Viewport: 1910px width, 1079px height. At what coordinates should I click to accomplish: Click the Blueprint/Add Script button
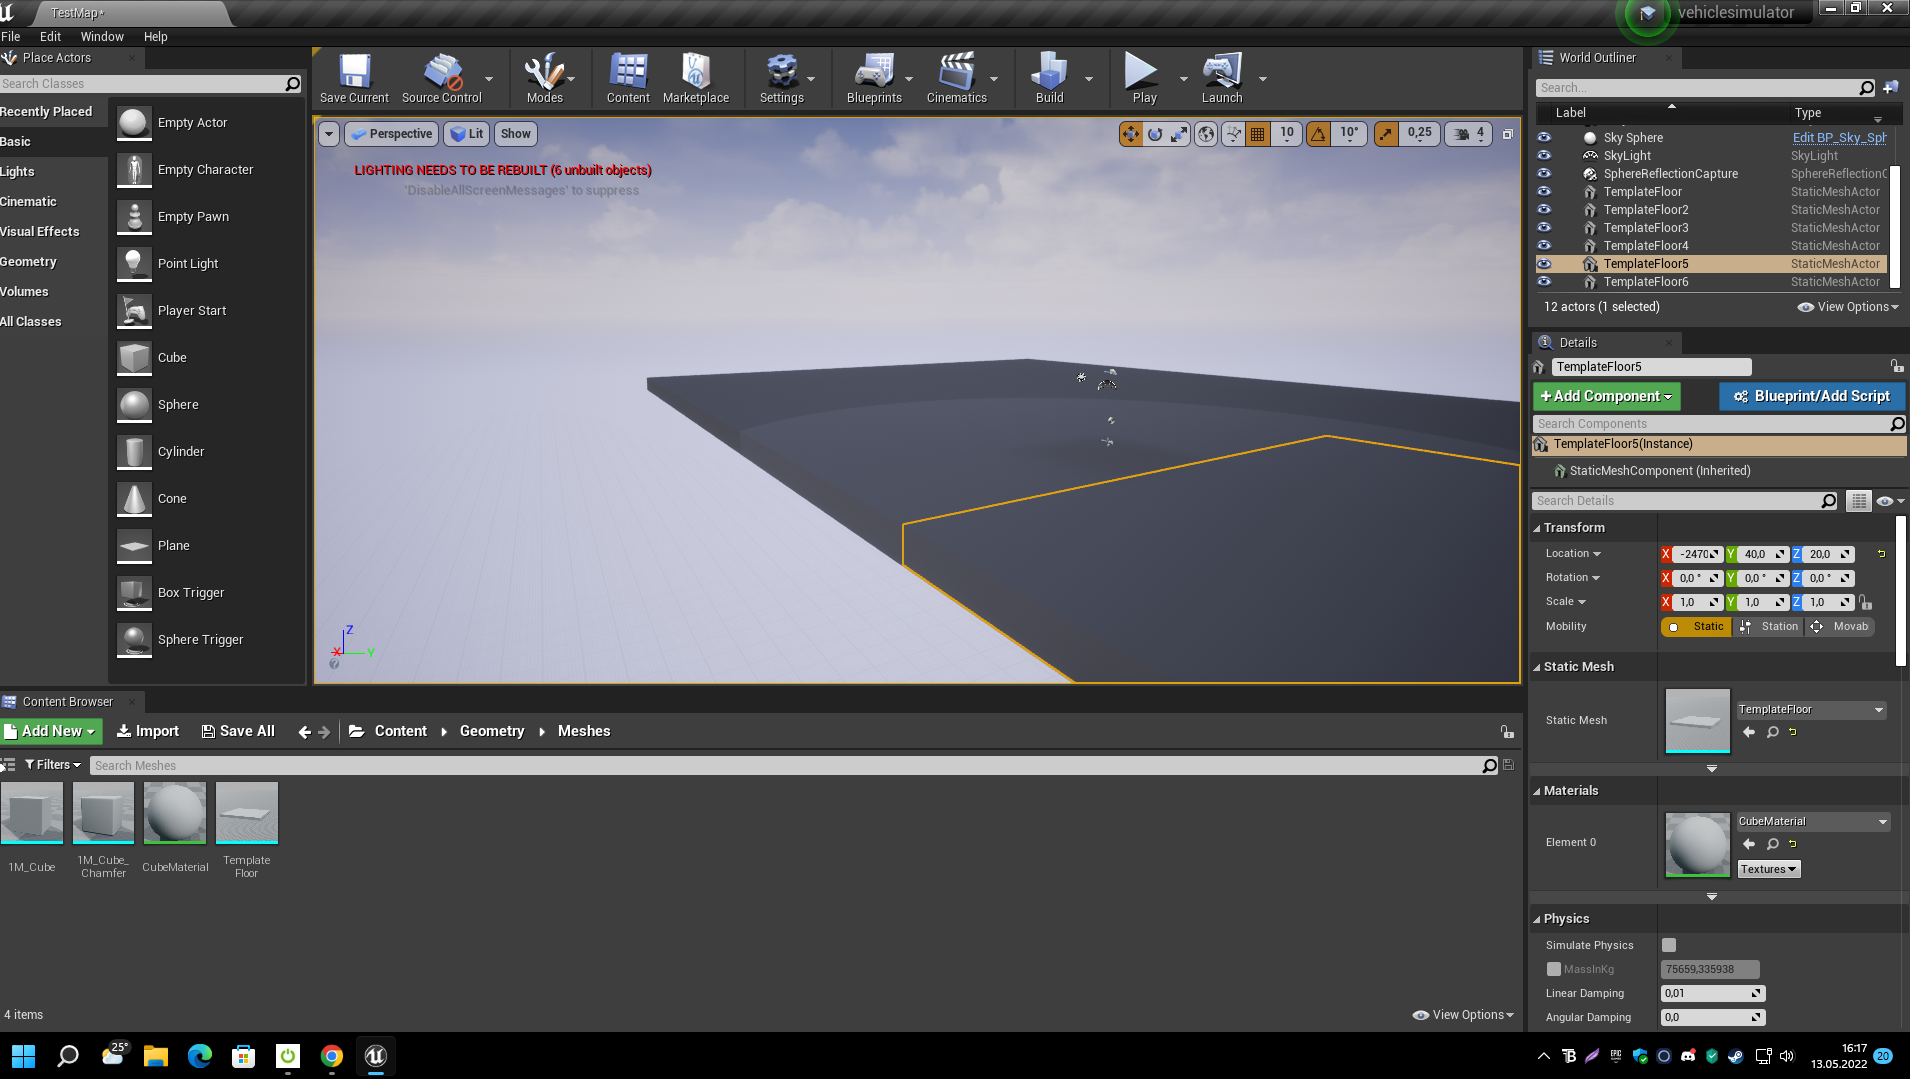pos(1812,397)
